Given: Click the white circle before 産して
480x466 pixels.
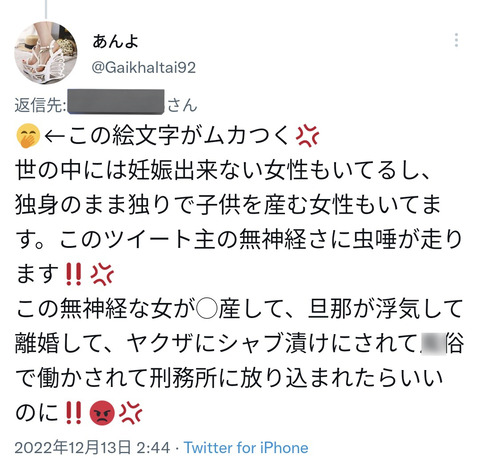Looking at the screenshot, I should point(207,309).
